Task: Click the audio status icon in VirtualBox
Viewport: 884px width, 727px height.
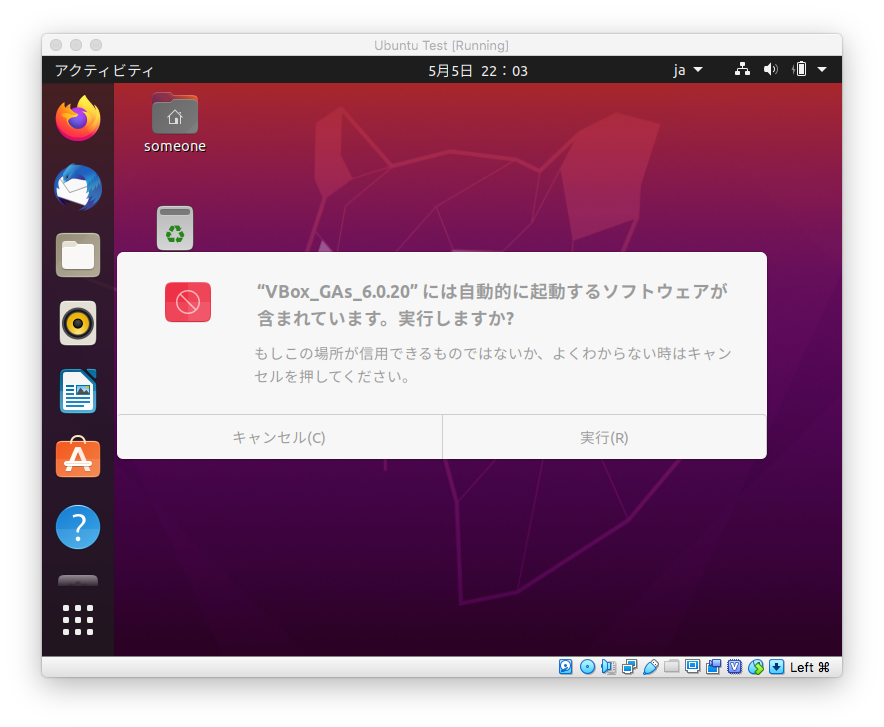Action: tap(609, 666)
